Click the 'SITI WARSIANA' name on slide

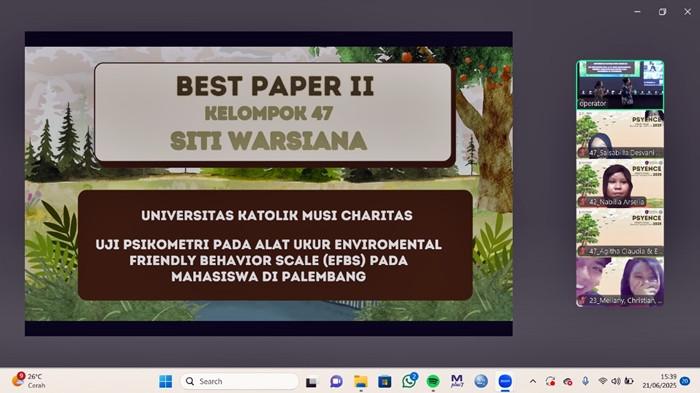click(x=268, y=141)
